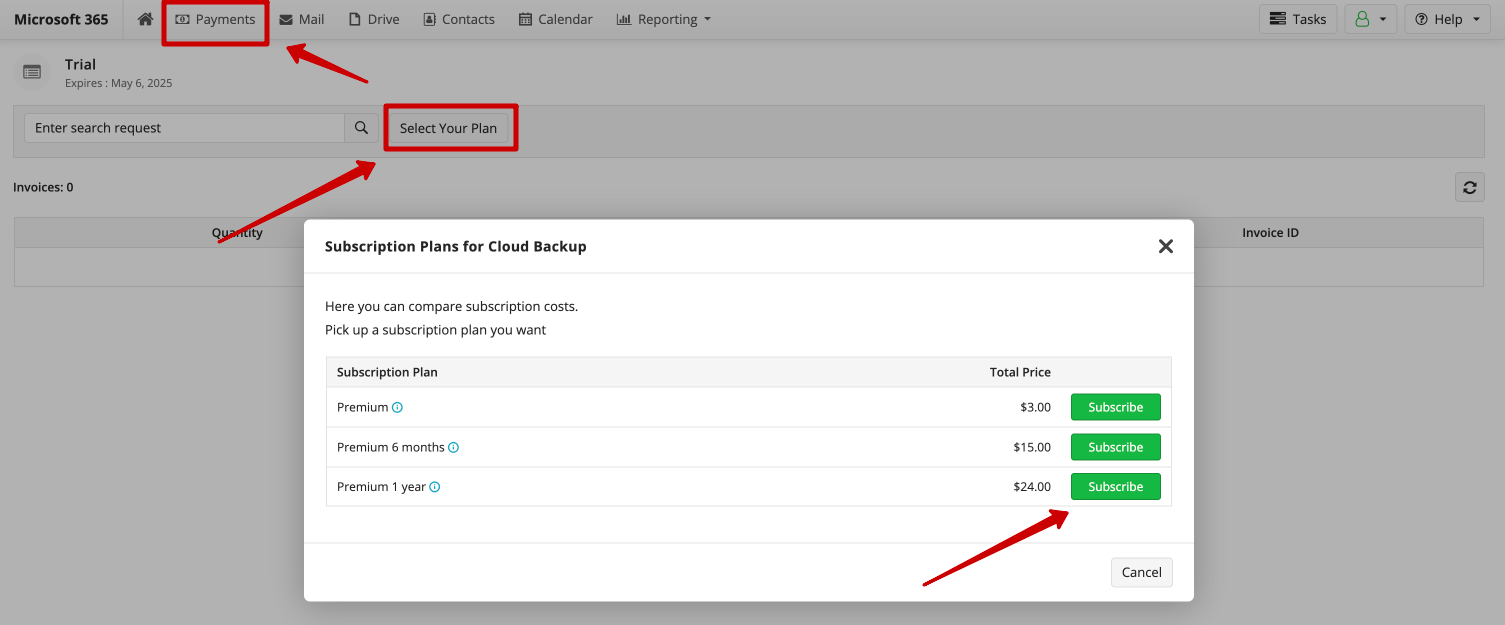Switch to Contacts section
Screen dimensions: 1505x625
[x=459, y=19]
